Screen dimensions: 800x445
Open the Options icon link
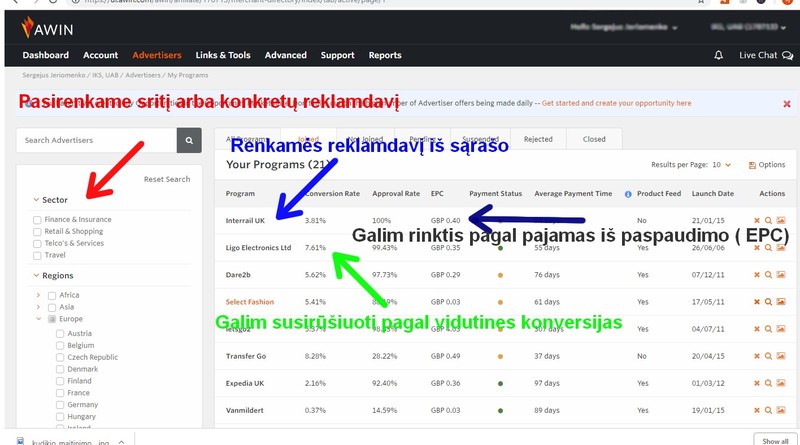pyautogui.click(x=767, y=165)
